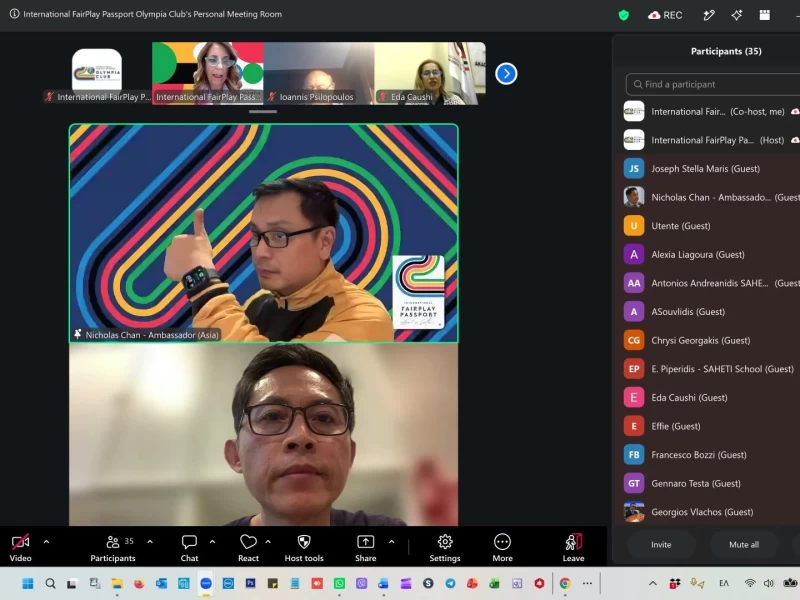The width and height of the screenshot is (800, 600).
Task: Open WhatsApp from the taskbar
Action: (x=339, y=583)
